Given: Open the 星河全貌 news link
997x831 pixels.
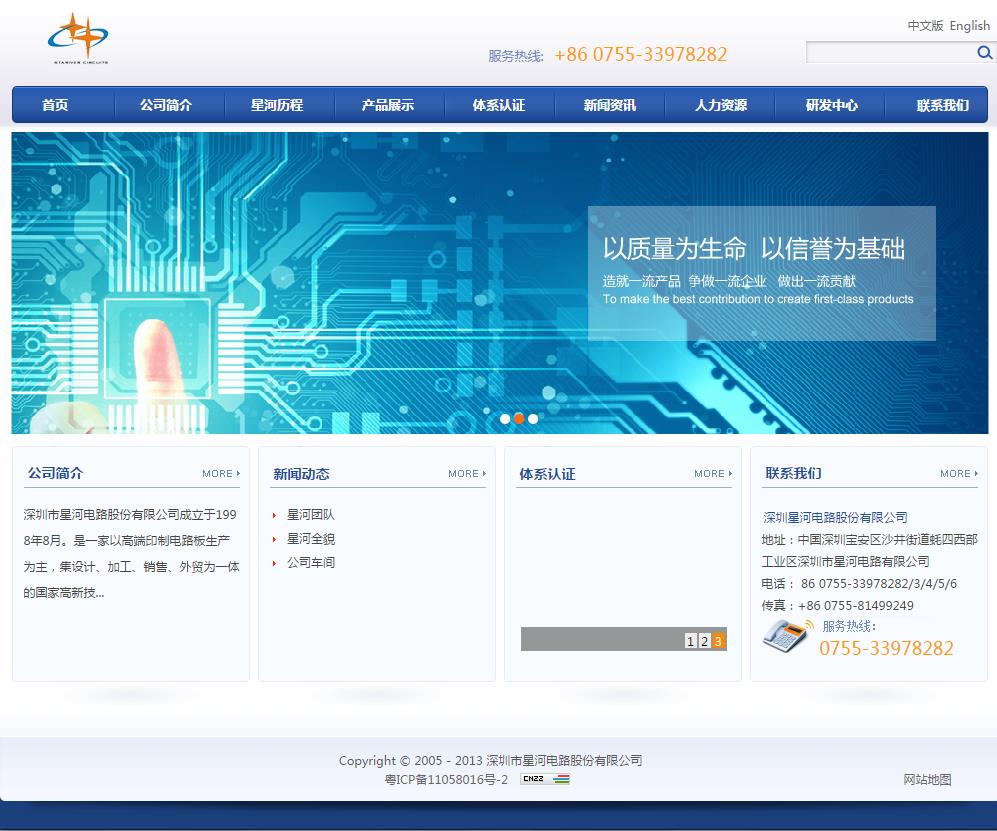Looking at the screenshot, I should pos(310,539).
